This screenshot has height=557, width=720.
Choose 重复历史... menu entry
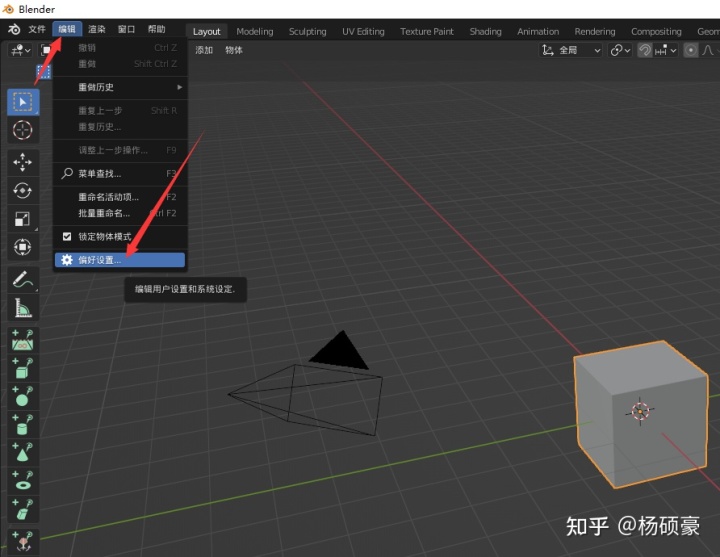coord(120,127)
